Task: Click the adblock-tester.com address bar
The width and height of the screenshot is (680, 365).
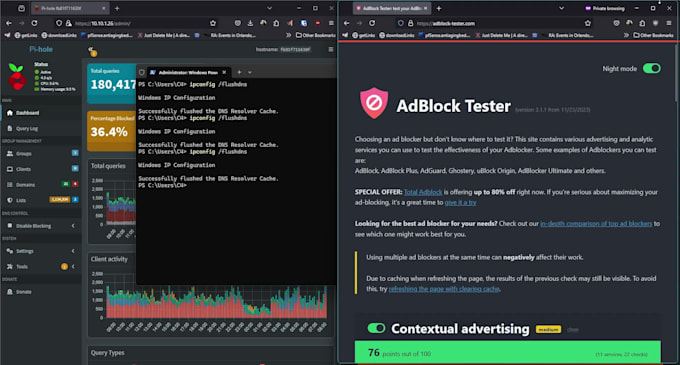Action: coord(494,23)
